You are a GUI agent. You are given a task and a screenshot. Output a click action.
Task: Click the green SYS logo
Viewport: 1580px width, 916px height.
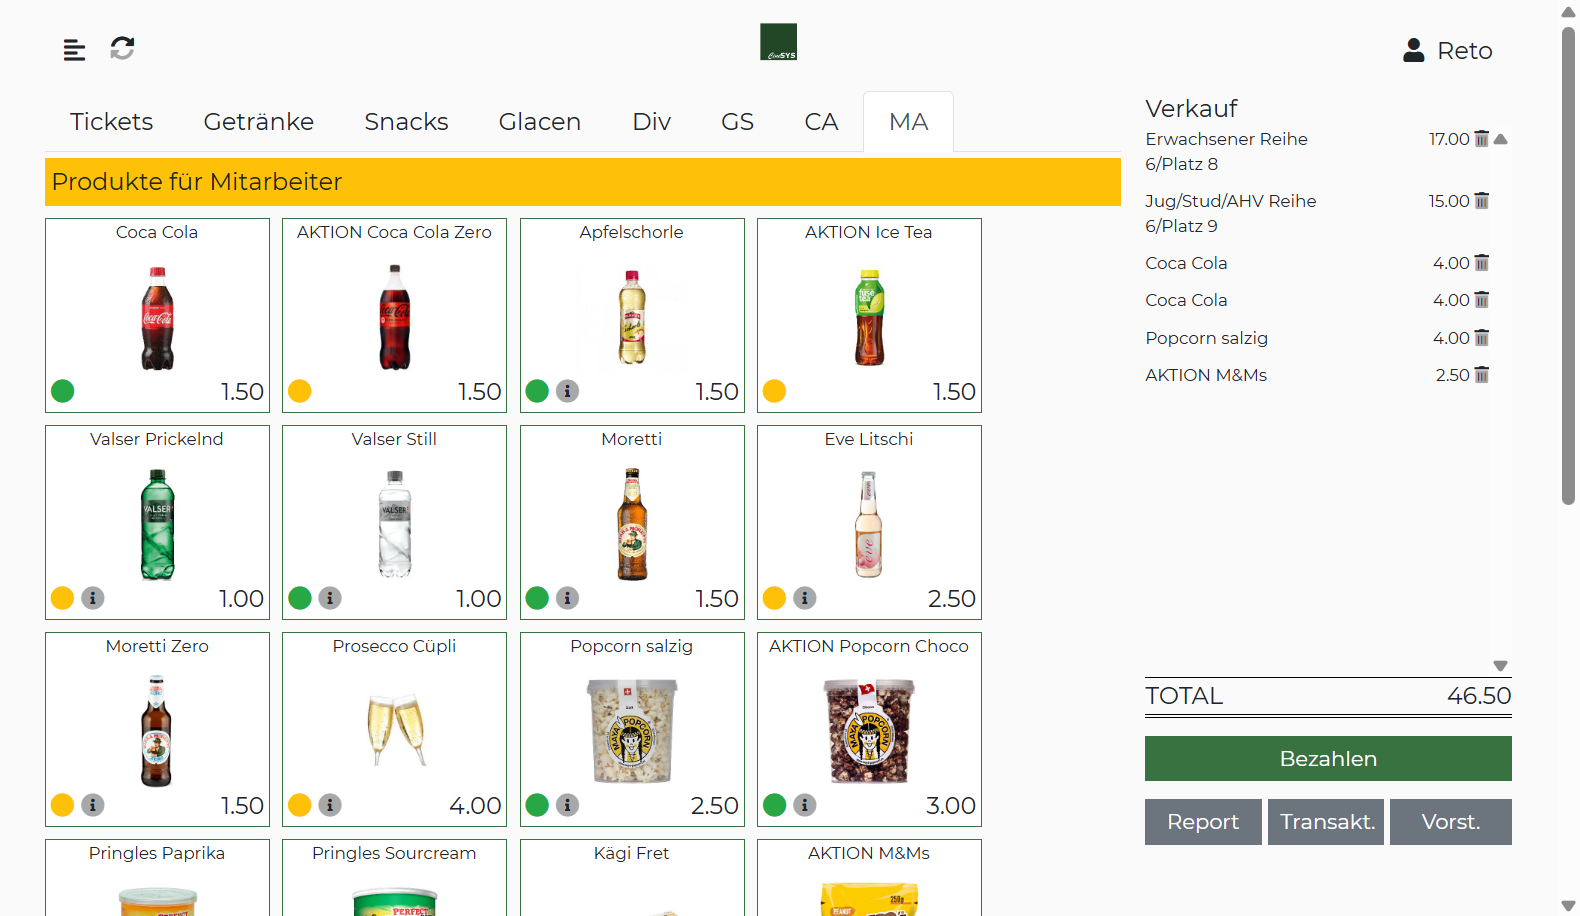[x=778, y=42]
